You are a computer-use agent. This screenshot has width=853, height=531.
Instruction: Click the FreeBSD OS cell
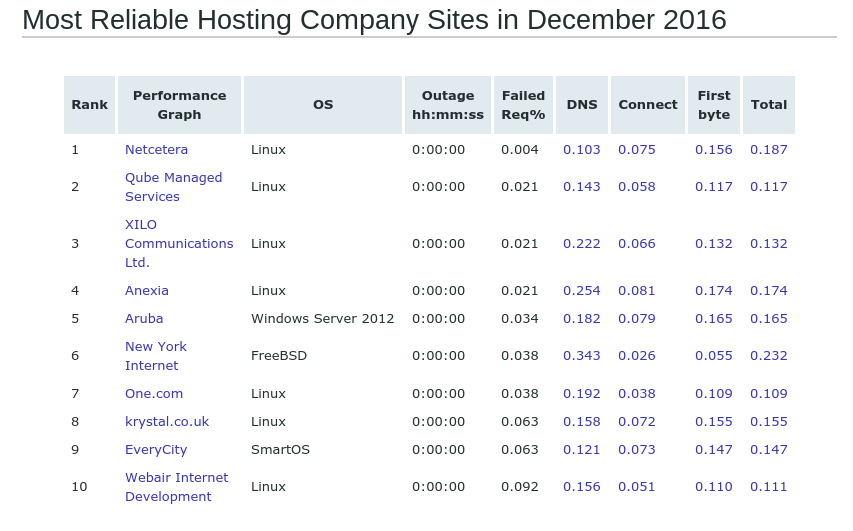pyautogui.click(x=279, y=356)
